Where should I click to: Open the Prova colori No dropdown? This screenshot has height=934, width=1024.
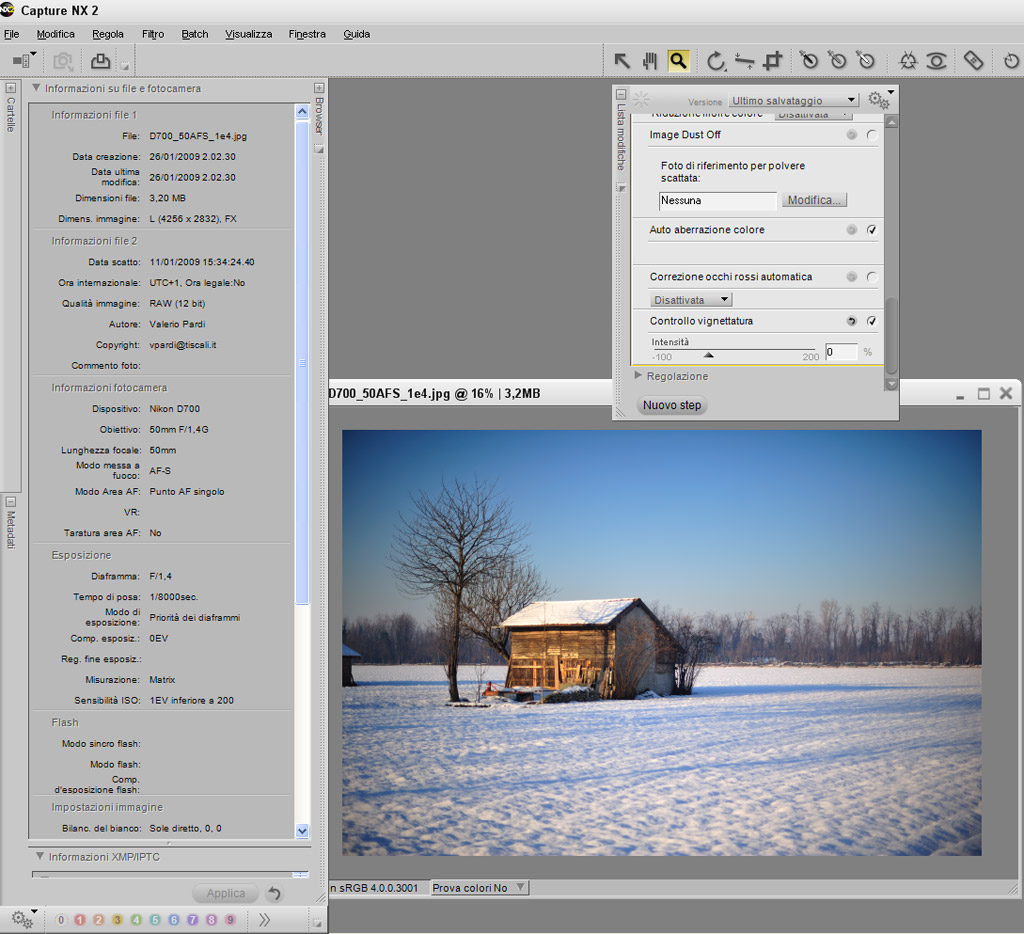pyautogui.click(x=479, y=888)
